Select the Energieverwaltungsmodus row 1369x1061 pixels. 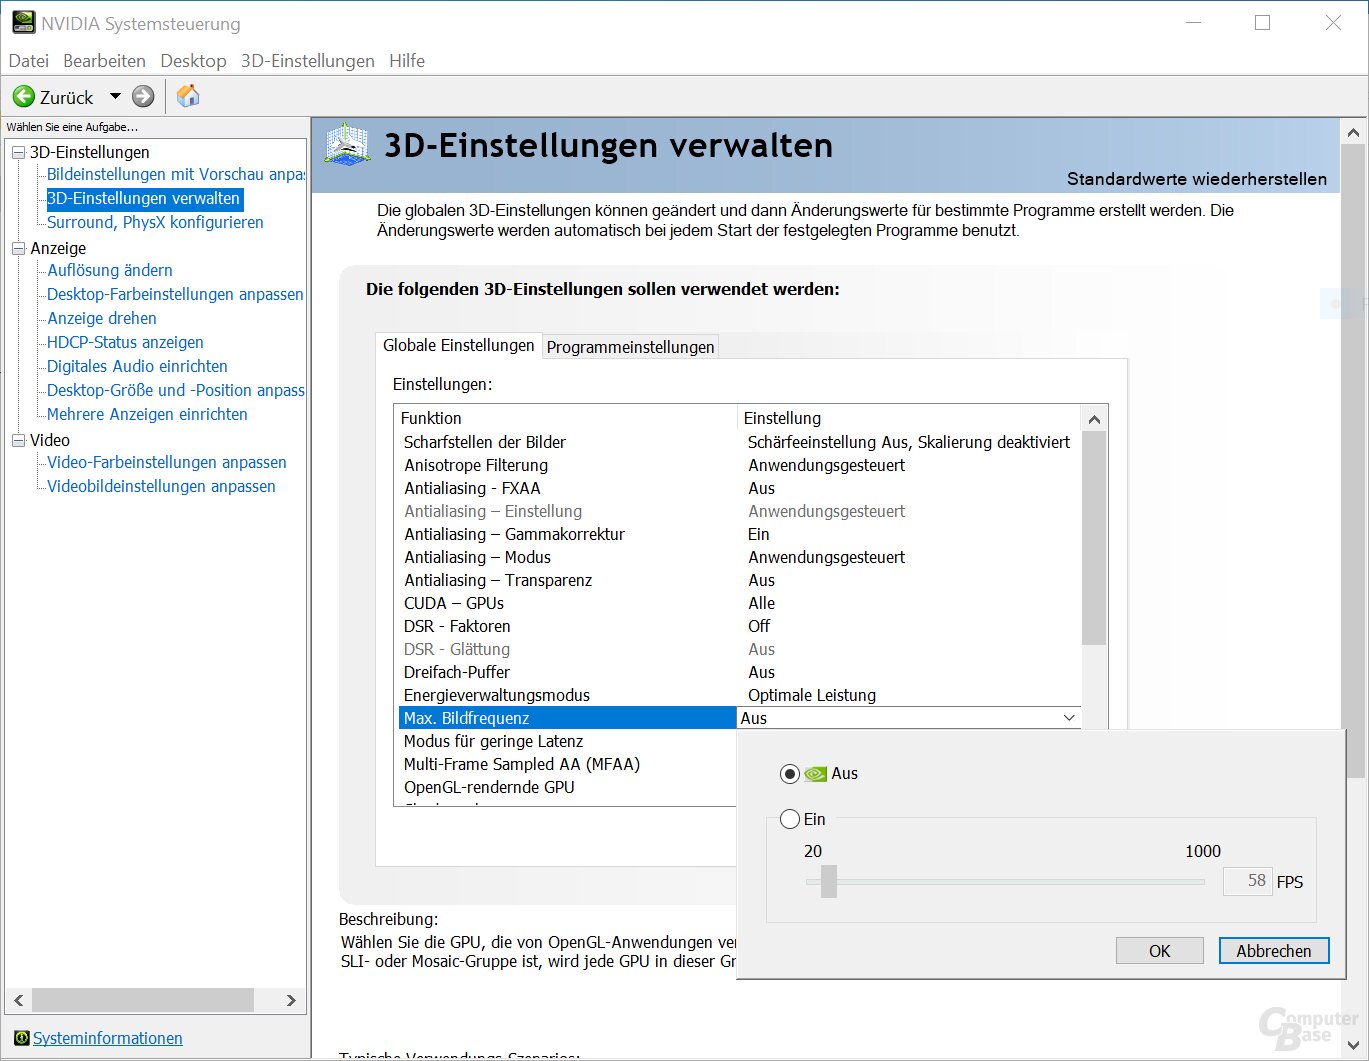tap(739, 695)
